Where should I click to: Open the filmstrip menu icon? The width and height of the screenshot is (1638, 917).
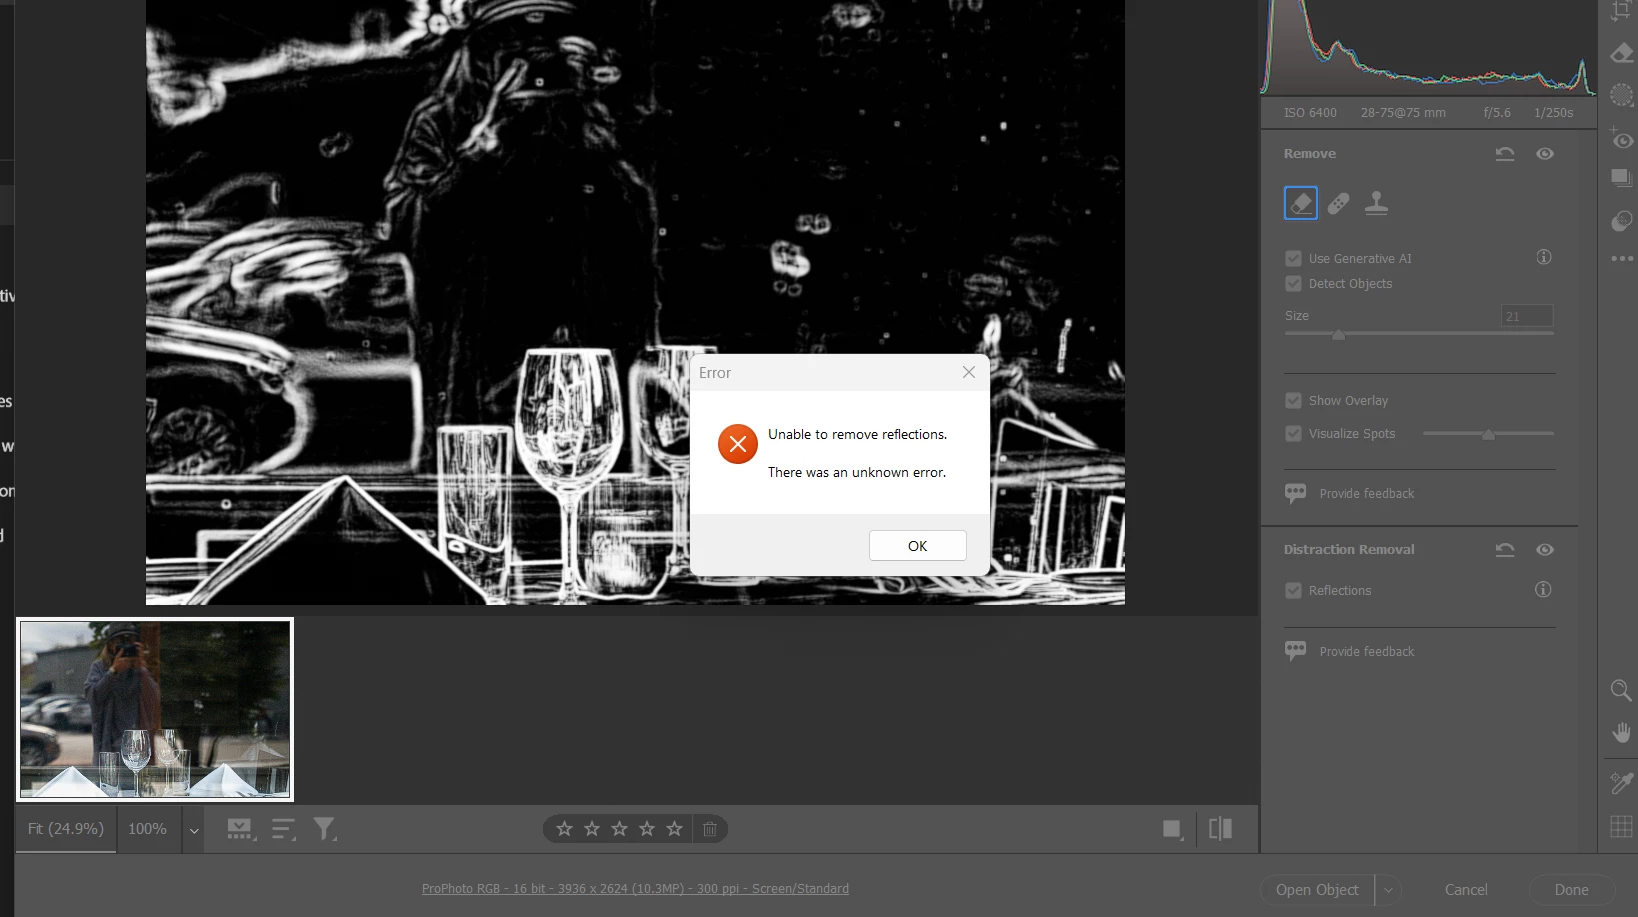click(x=240, y=829)
